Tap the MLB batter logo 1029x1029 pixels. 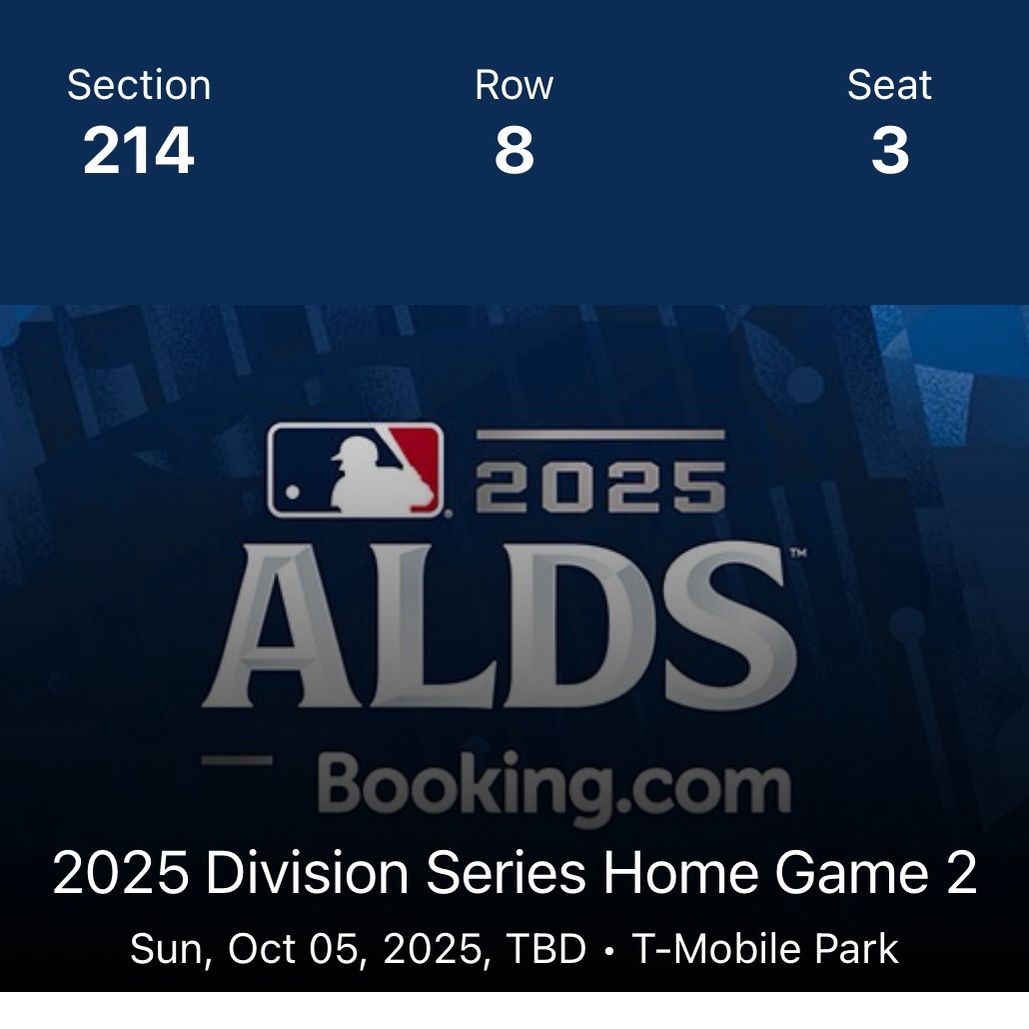(355, 470)
